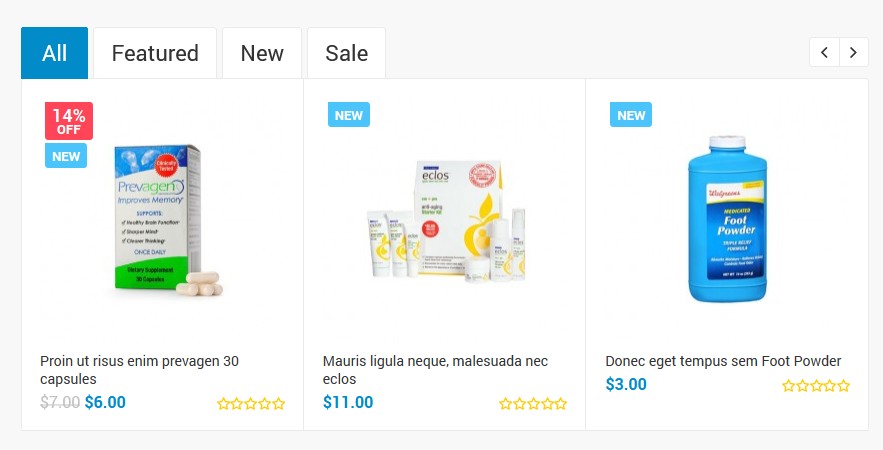Click the 14% OFF discount badge

tap(69, 121)
